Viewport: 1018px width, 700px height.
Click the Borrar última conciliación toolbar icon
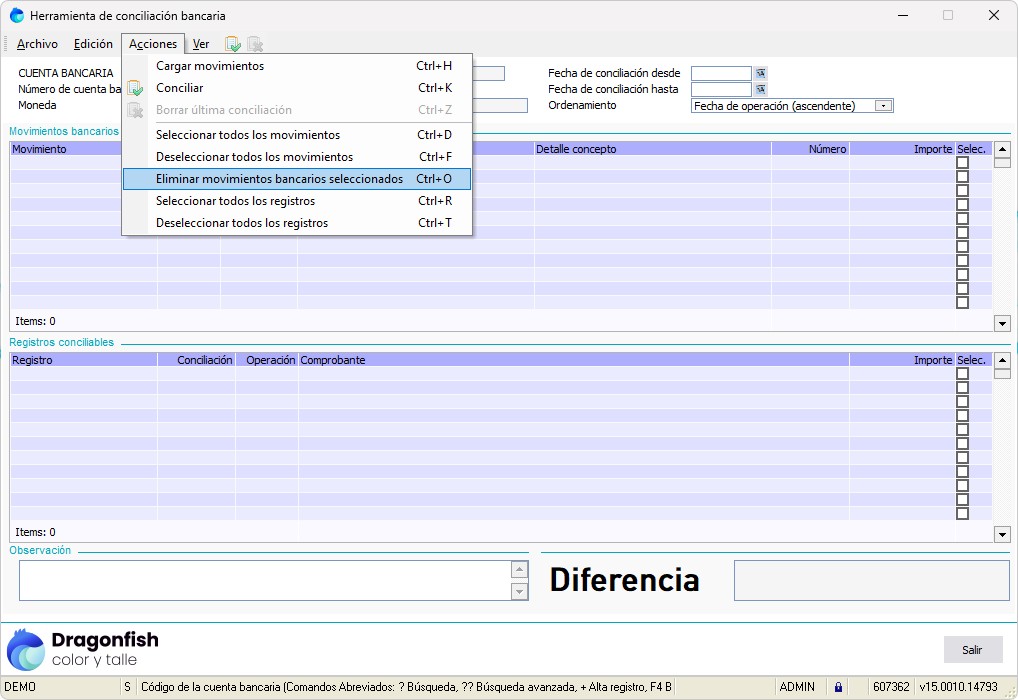(x=255, y=44)
